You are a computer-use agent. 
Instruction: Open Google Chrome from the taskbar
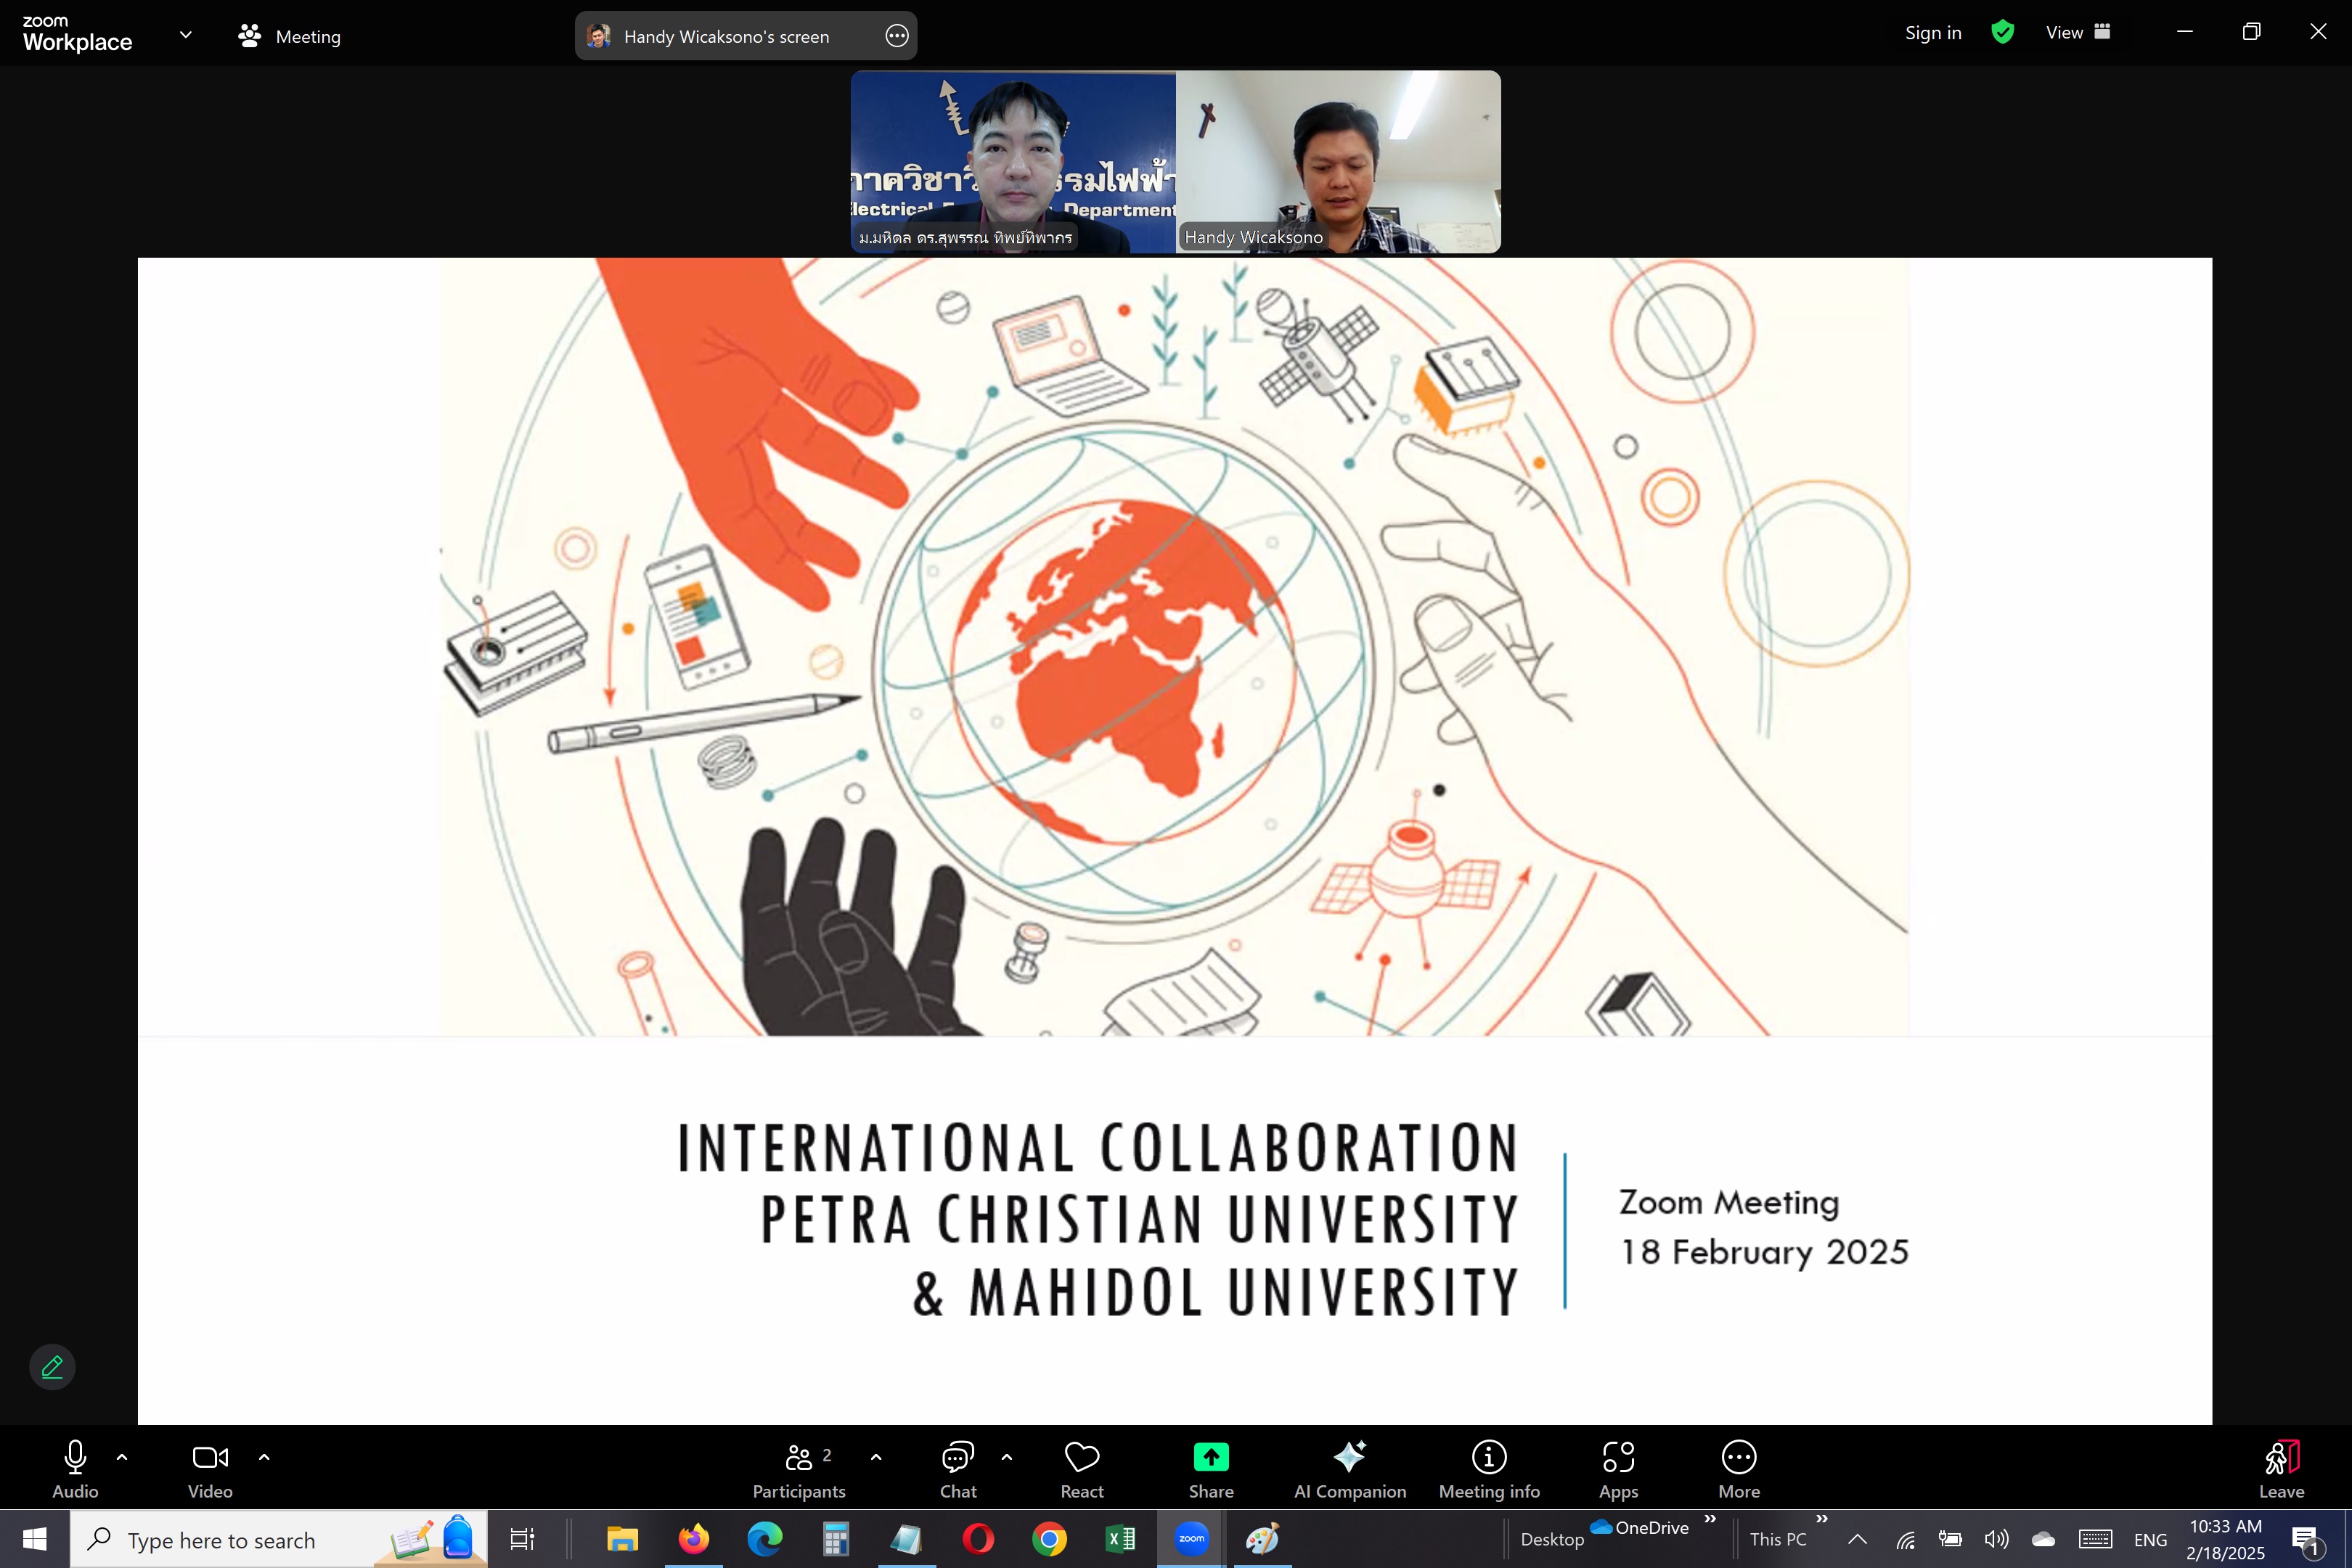point(1049,1539)
